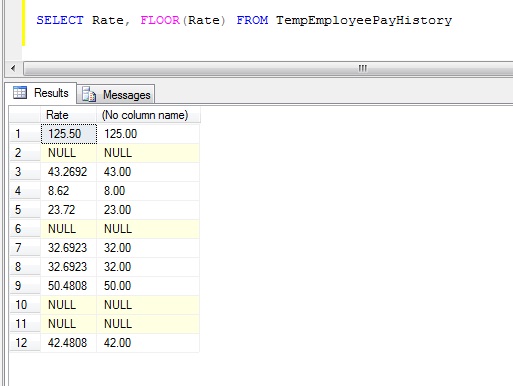The height and width of the screenshot is (386, 513).
Task: Select row header 1 in results grid
Action: click(x=25, y=134)
